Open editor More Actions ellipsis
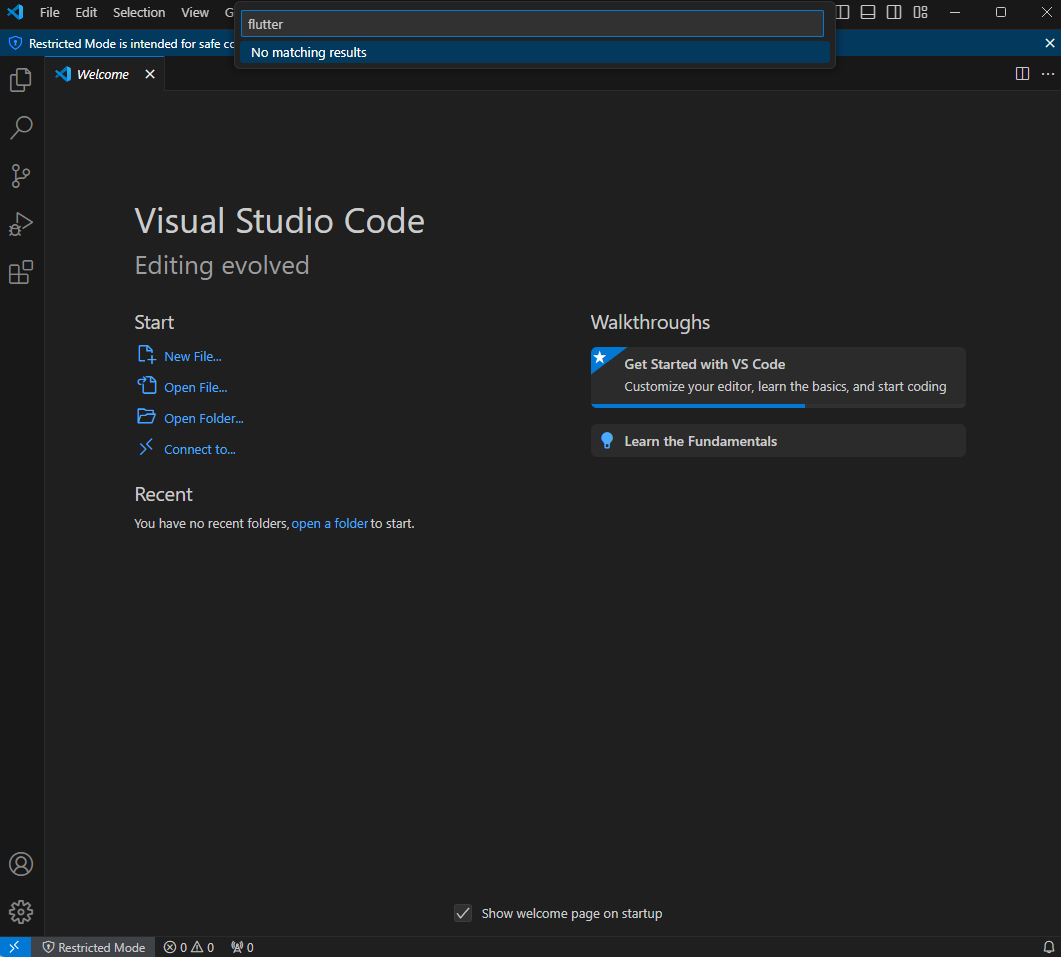Viewport: 1061px width, 957px height. point(1047,74)
